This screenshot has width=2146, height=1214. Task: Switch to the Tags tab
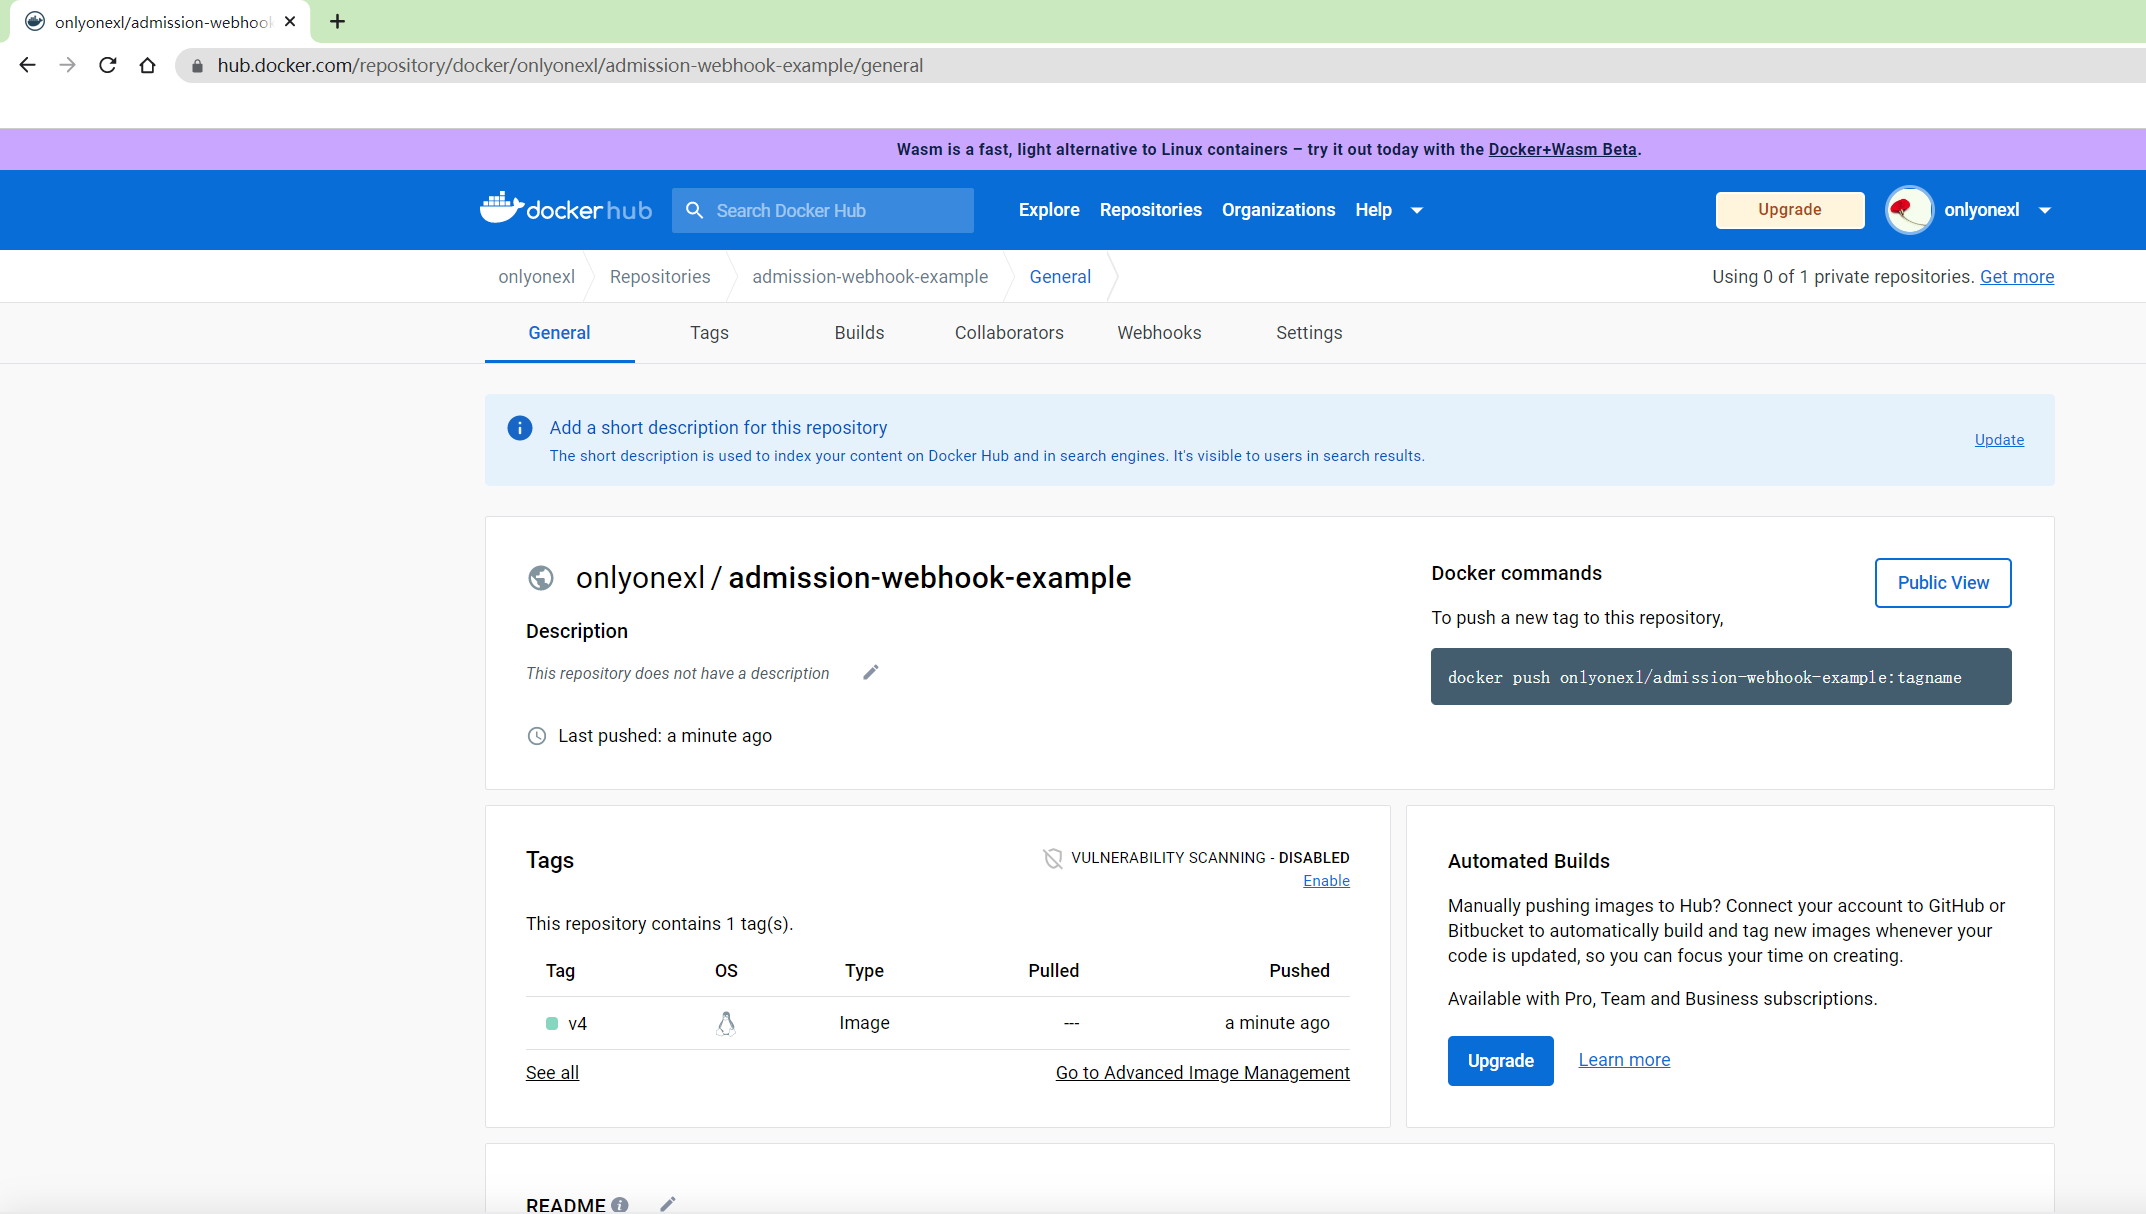pos(709,333)
